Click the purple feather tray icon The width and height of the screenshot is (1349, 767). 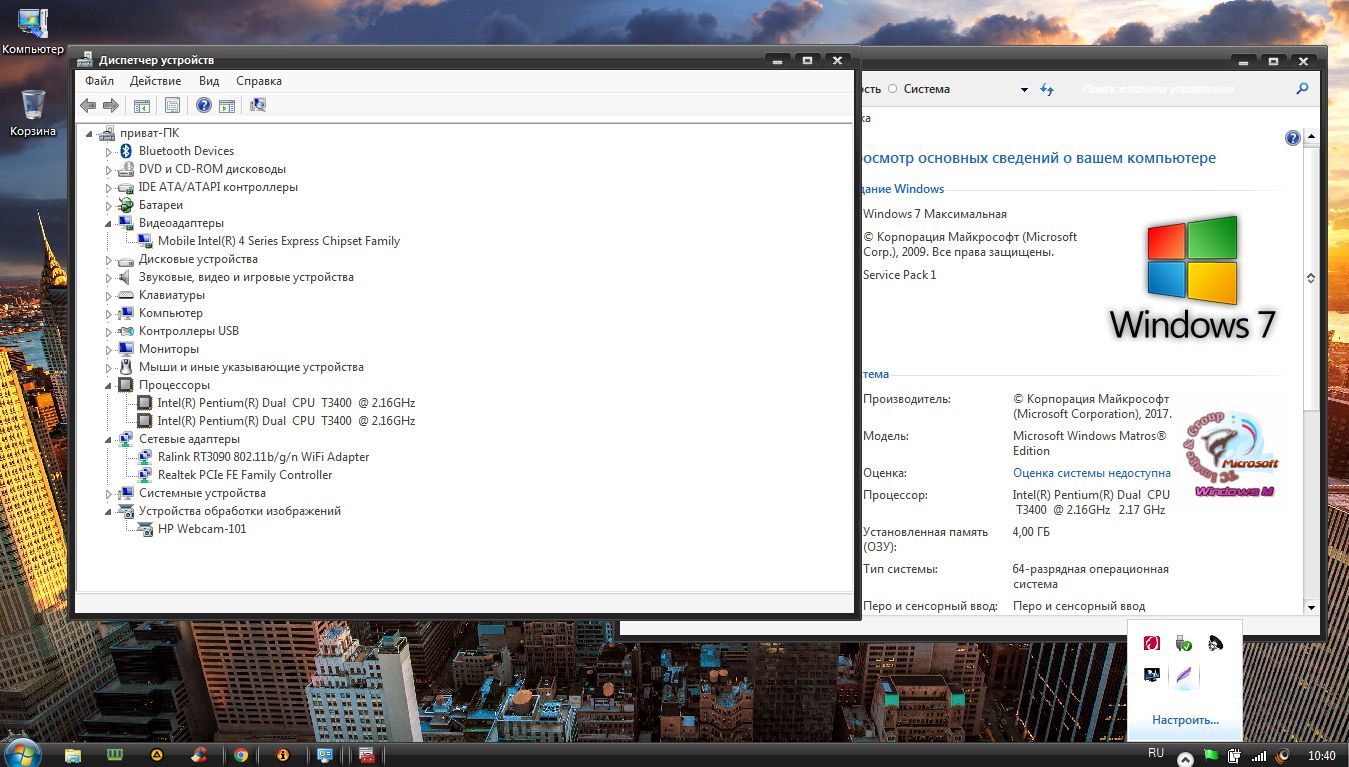pos(1183,675)
